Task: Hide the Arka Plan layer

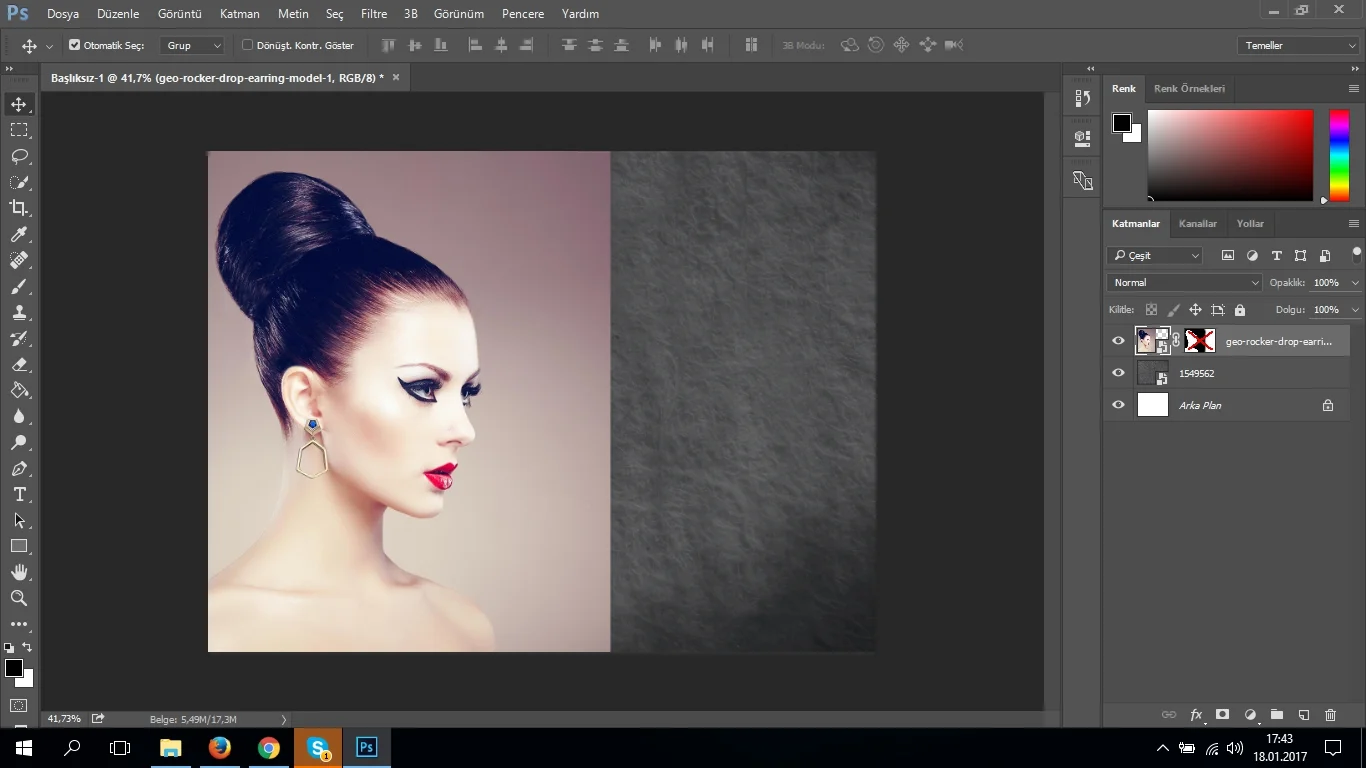Action: (1118, 405)
